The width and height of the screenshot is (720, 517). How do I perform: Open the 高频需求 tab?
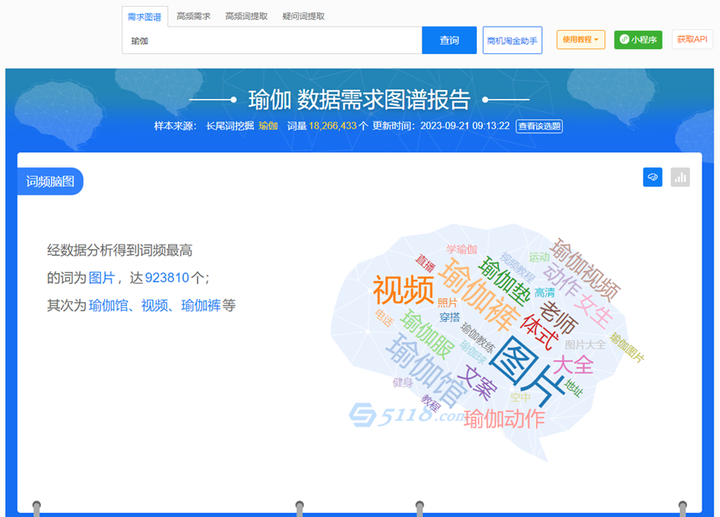(193, 17)
